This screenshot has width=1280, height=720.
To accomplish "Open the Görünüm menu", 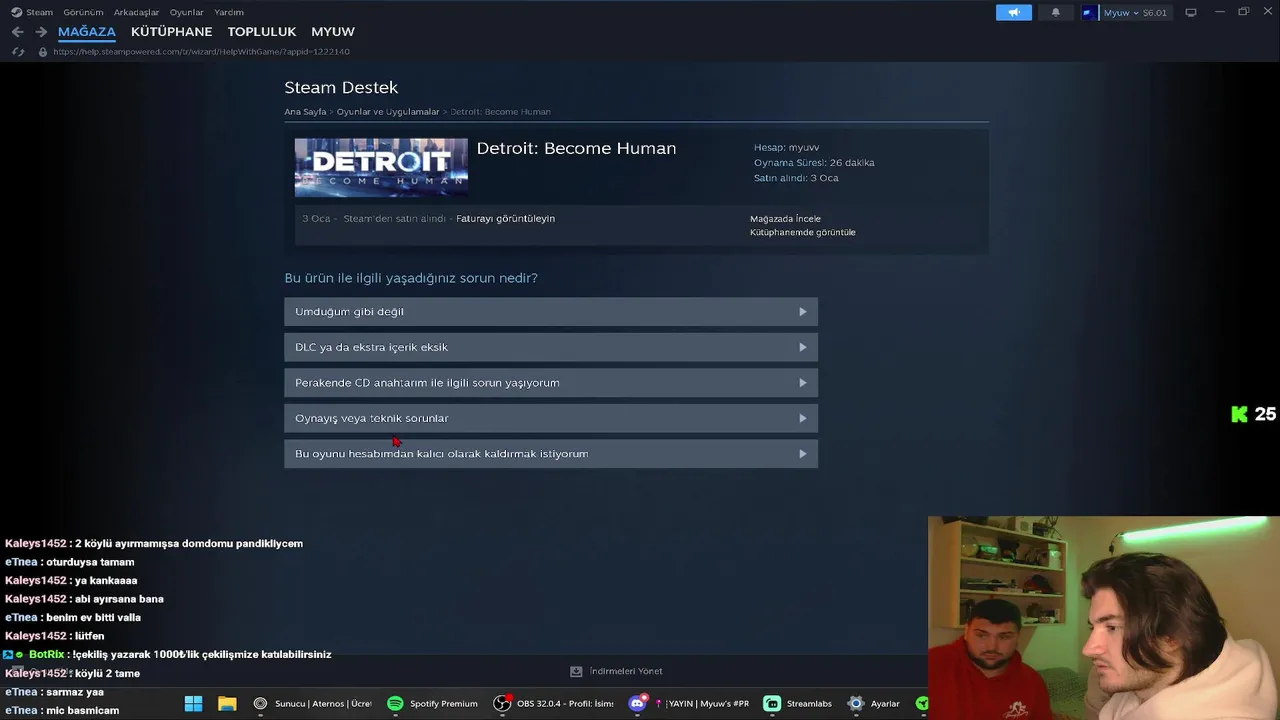I will [x=83, y=12].
